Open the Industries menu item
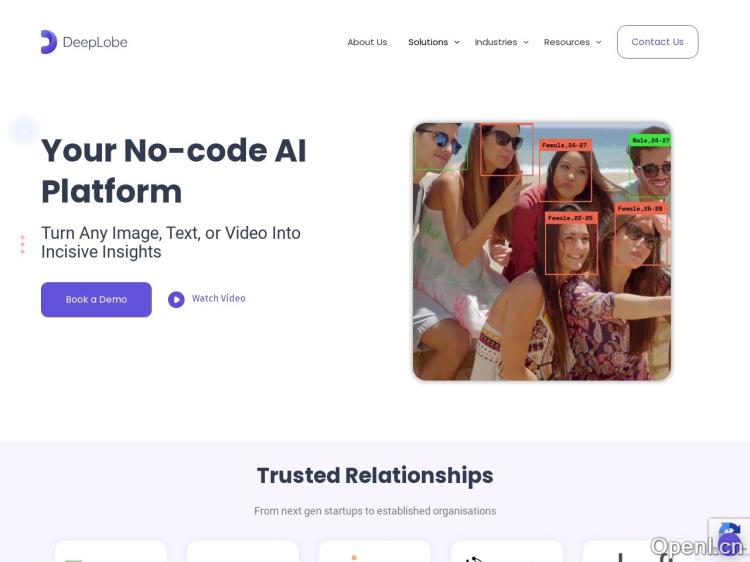The height and width of the screenshot is (562, 750). point(496,42)
